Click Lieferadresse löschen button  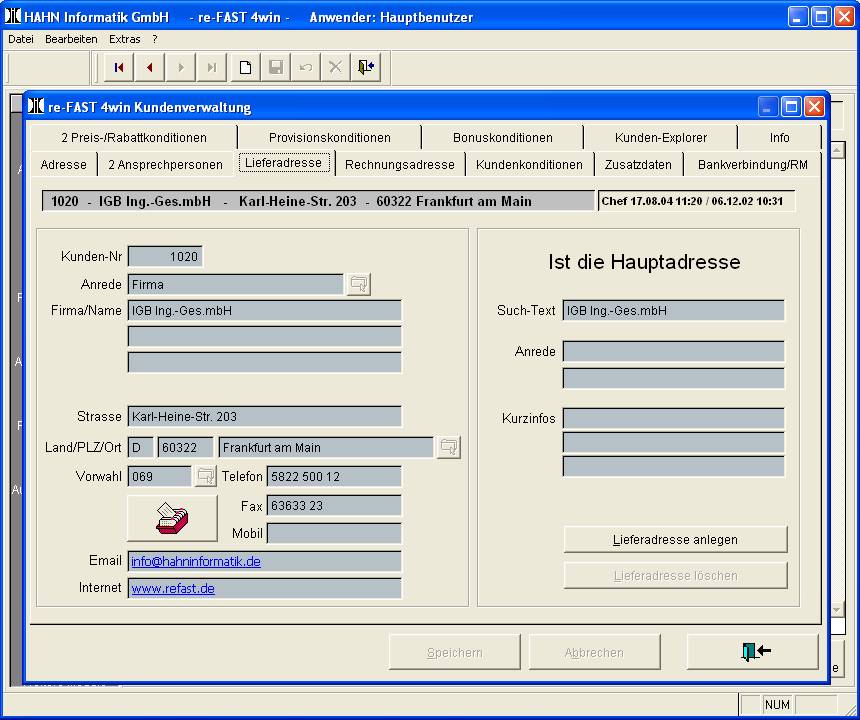(x=675, y=576)
